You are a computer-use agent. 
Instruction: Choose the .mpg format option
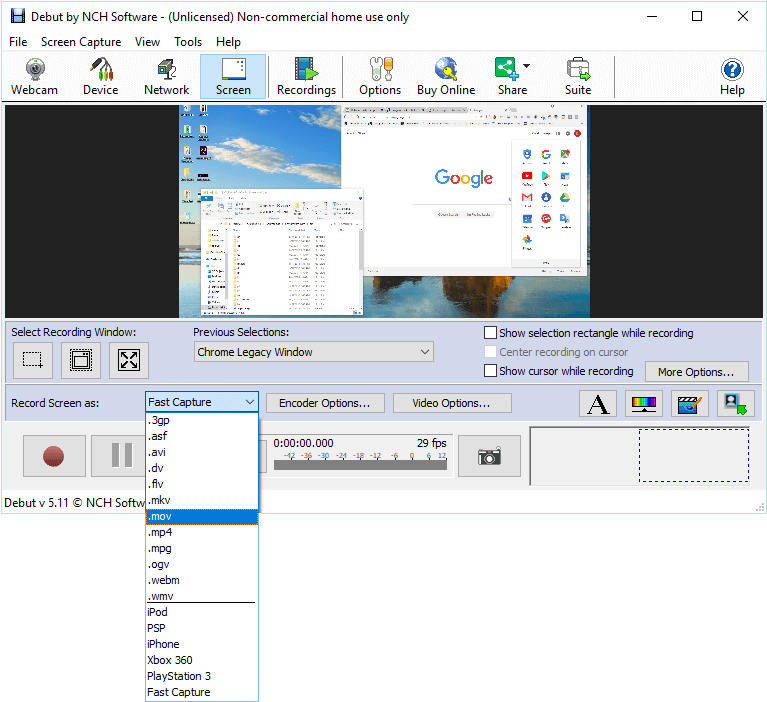click(202, 548)
